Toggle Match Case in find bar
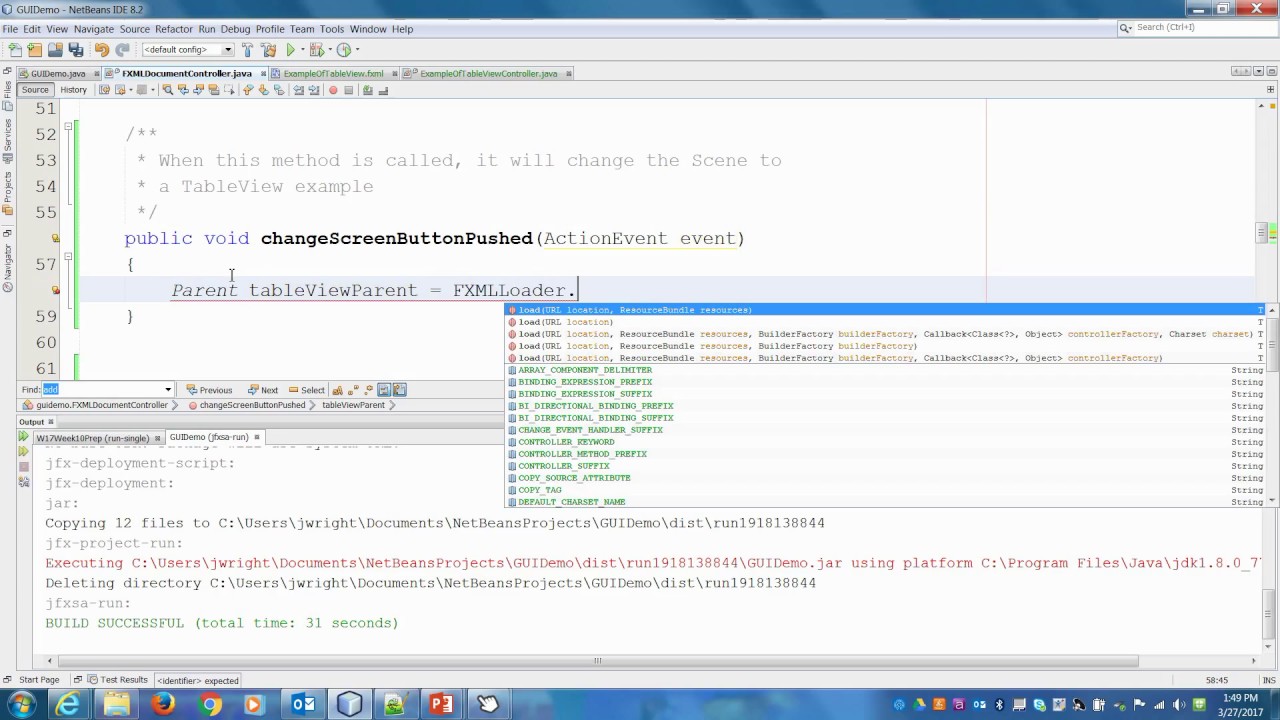 [x=338, y=390]
